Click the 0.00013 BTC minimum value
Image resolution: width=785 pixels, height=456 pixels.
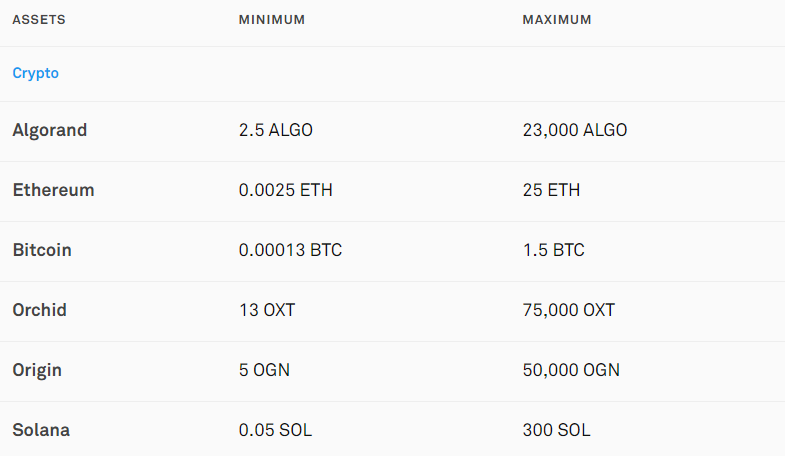290,250
